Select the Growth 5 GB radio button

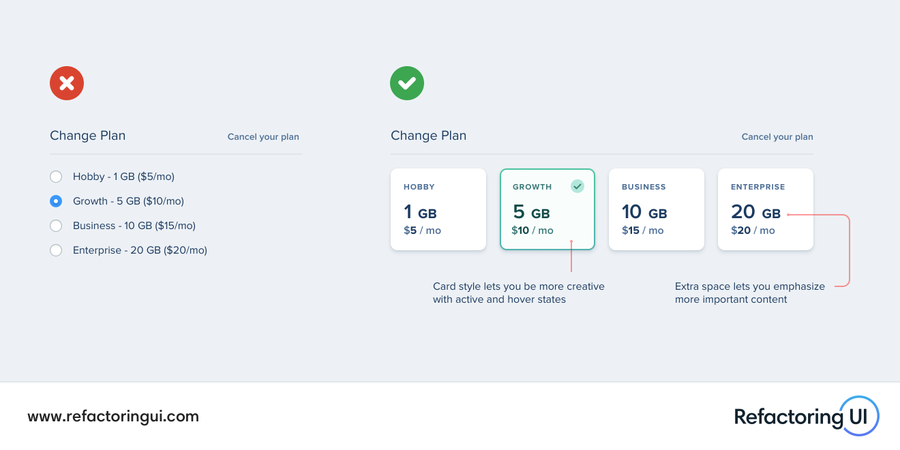tap(56, 201)
